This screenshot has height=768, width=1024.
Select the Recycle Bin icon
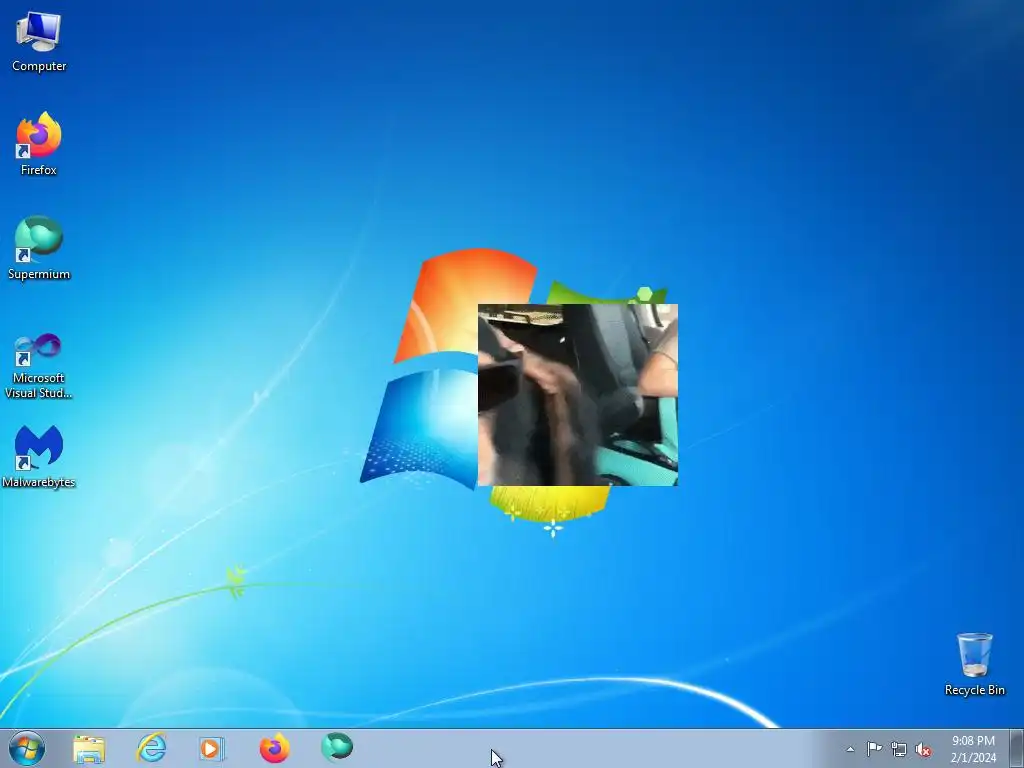pos(974,664)
